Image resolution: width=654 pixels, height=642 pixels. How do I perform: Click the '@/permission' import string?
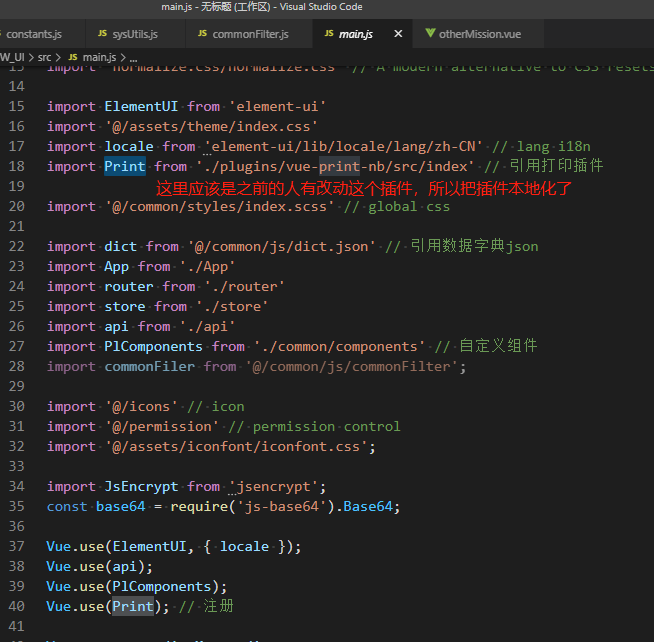point(162,427)
